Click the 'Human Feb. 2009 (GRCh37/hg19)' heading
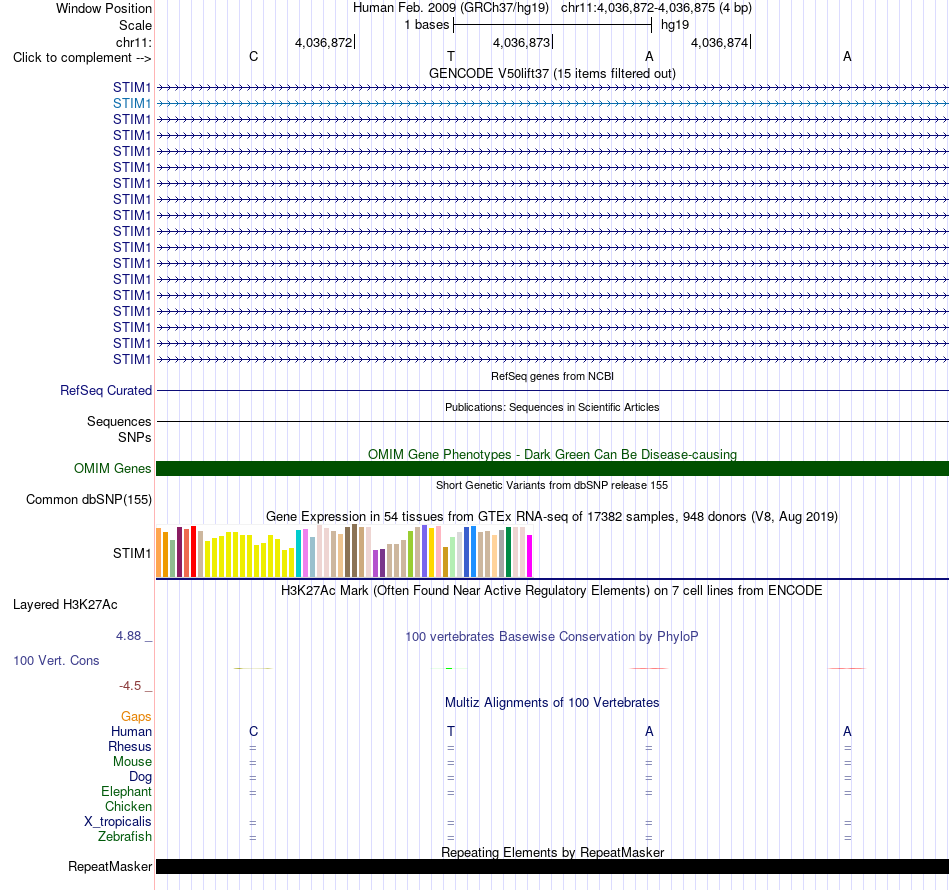The image size is (950, 890). tap(451, 8)
